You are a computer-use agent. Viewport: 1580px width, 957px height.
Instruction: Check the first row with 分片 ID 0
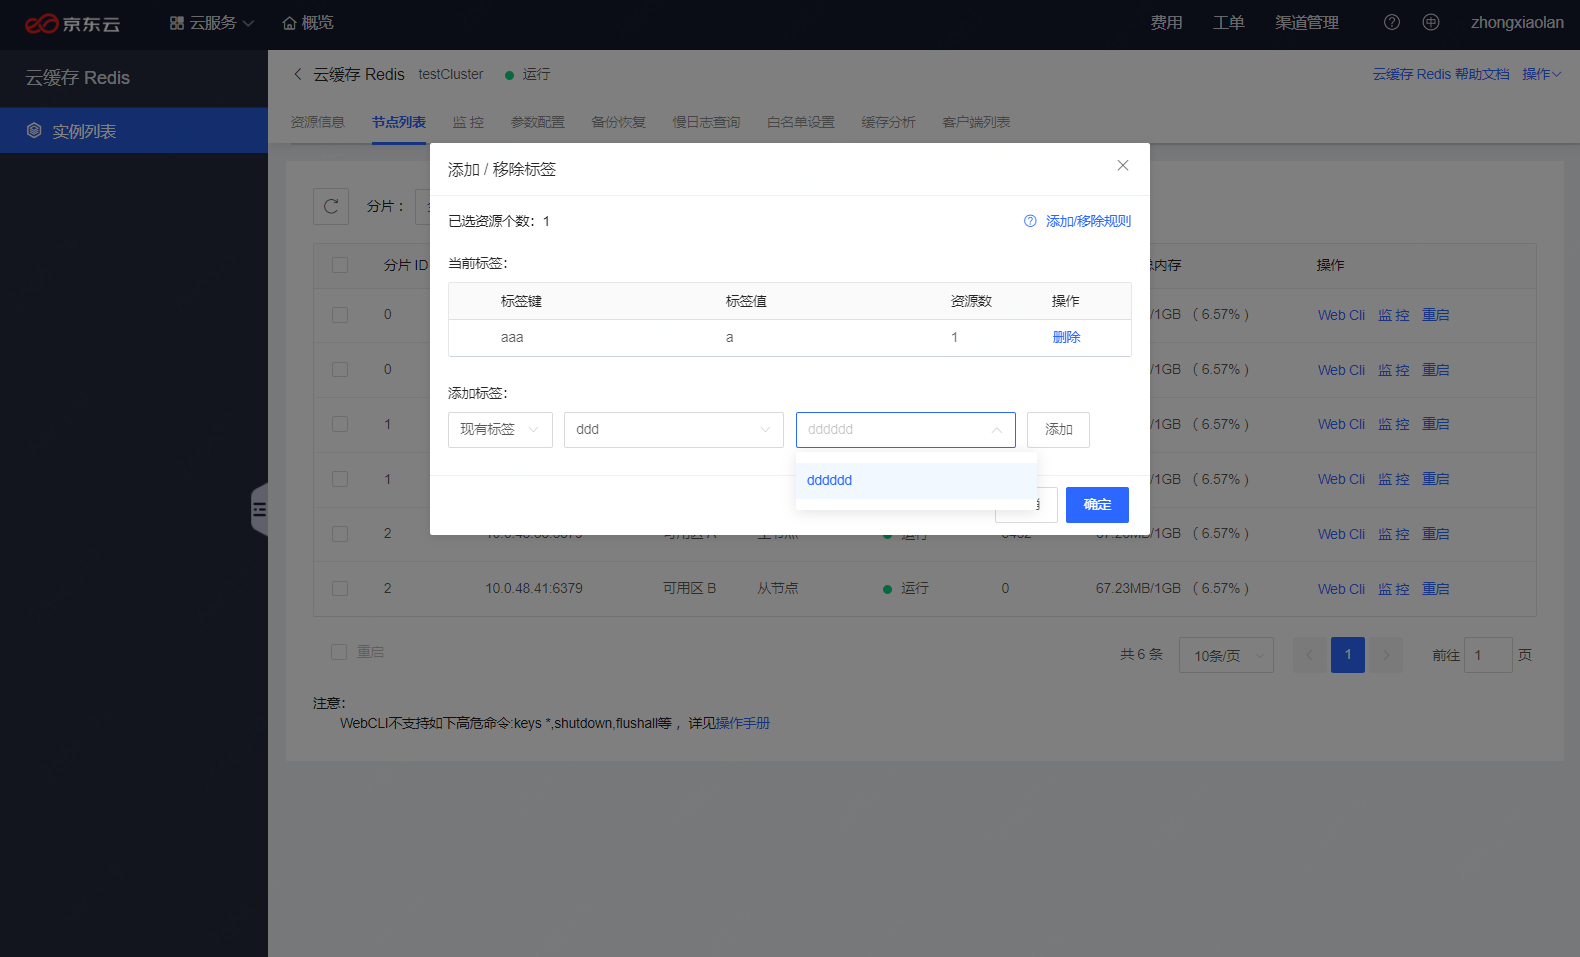point(340,315)
